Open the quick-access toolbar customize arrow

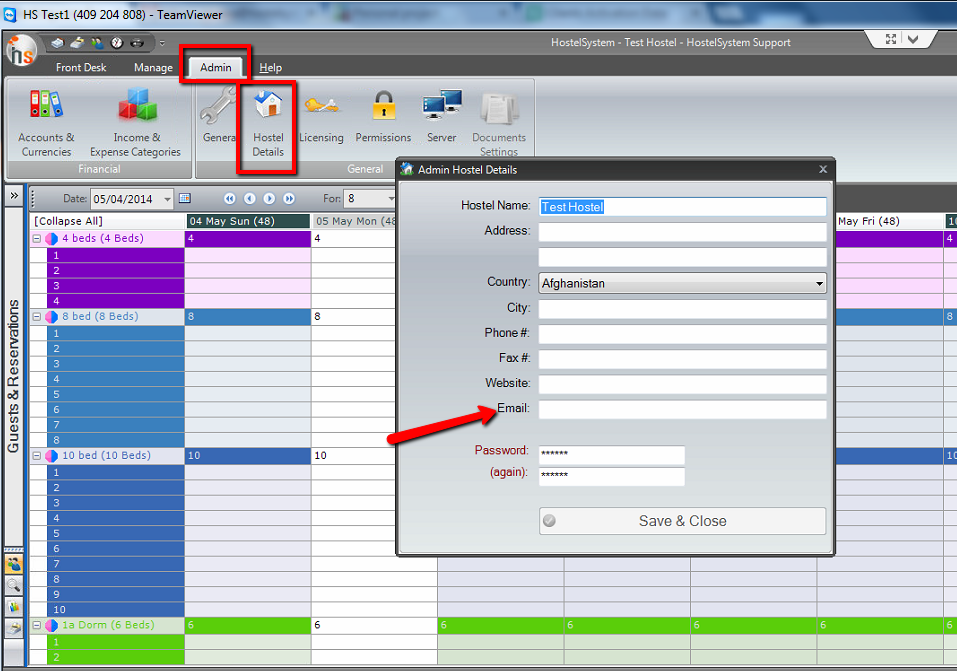pyautogui.click(x=162, y=43)
